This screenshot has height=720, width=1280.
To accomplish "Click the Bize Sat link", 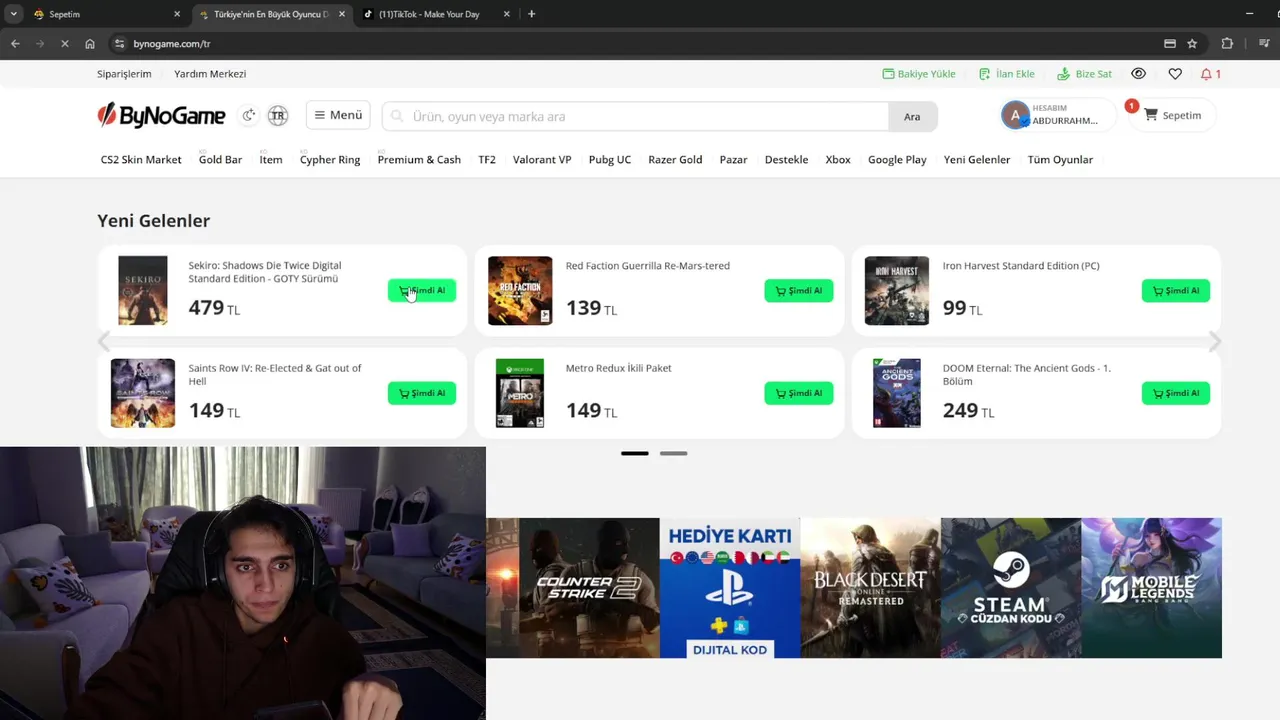I will (1084, 74).
